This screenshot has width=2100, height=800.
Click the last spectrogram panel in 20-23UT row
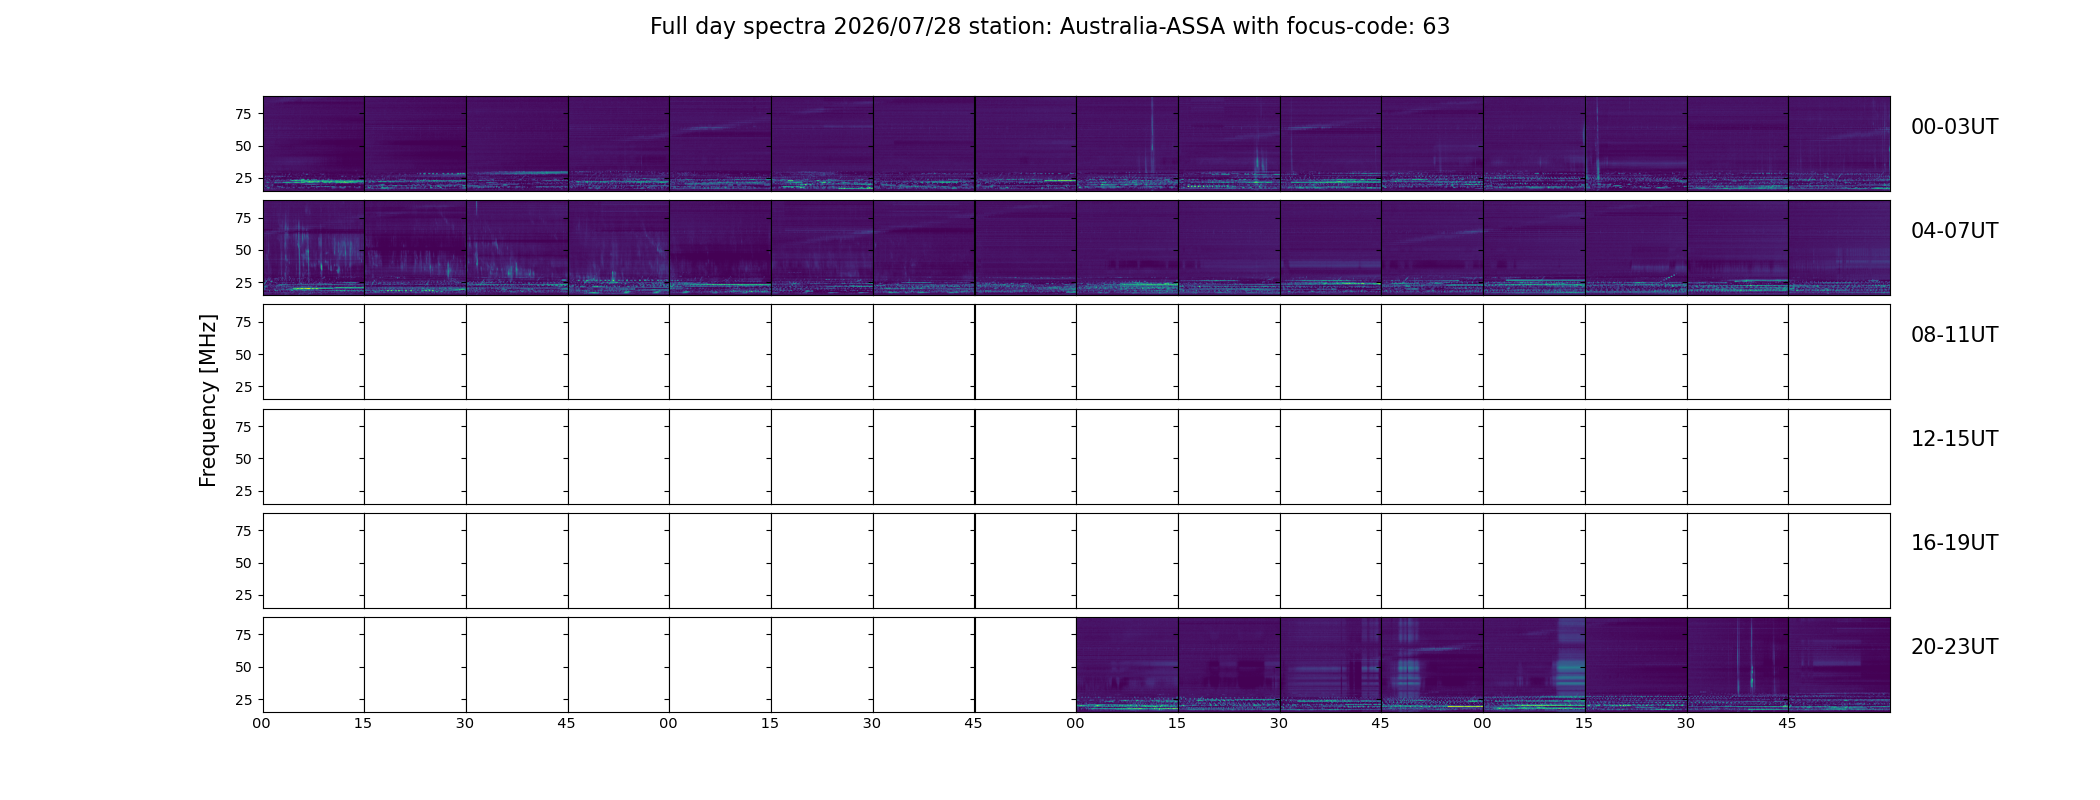(x=1839, y=665)
